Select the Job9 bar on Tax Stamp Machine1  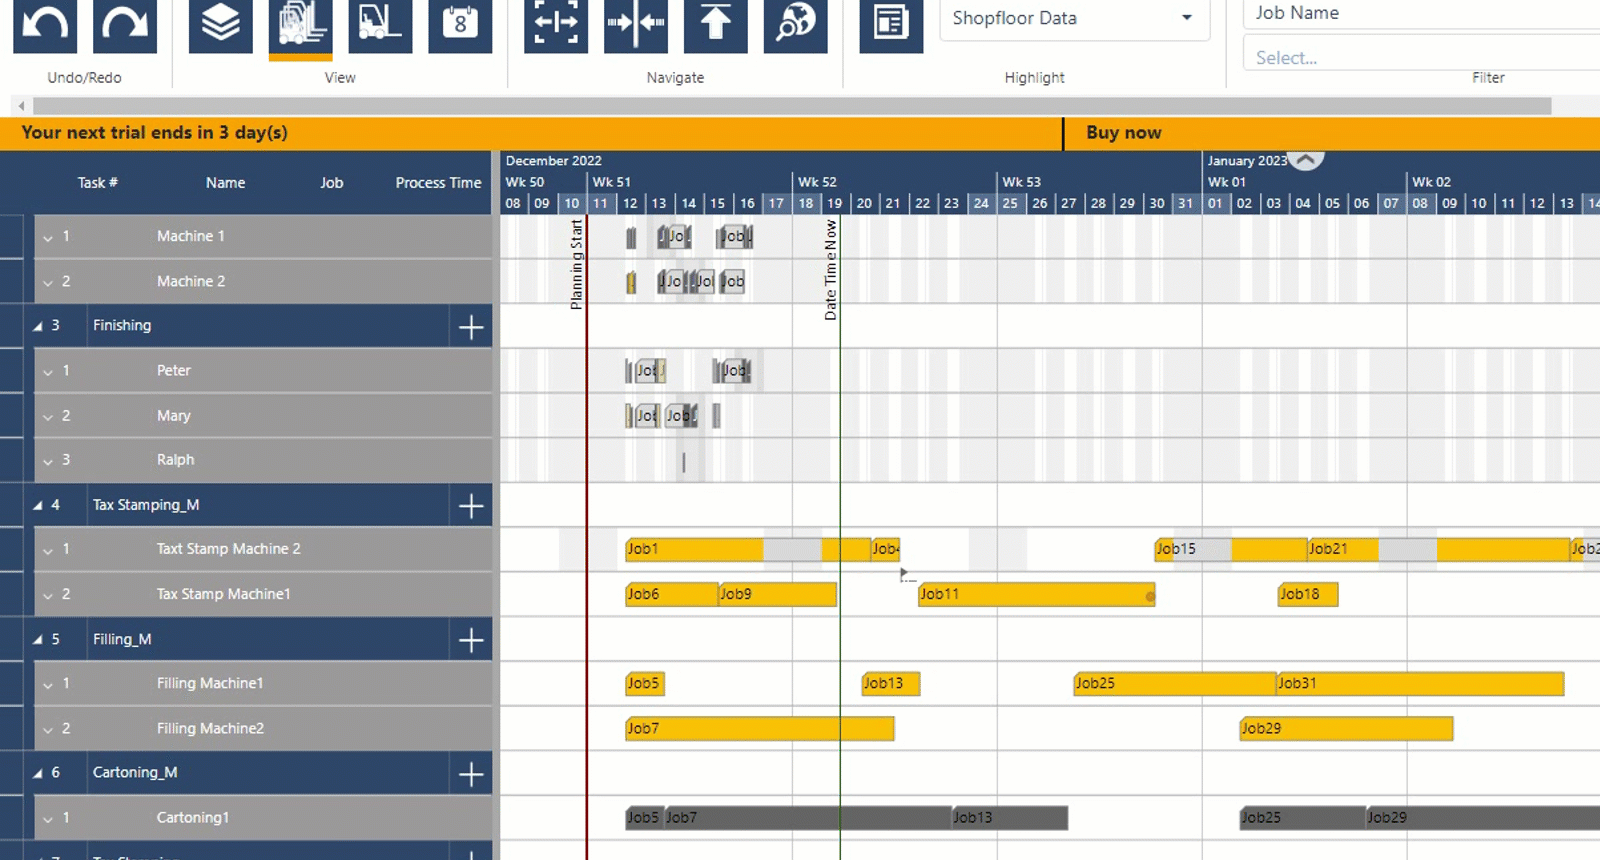click(777, 594)
